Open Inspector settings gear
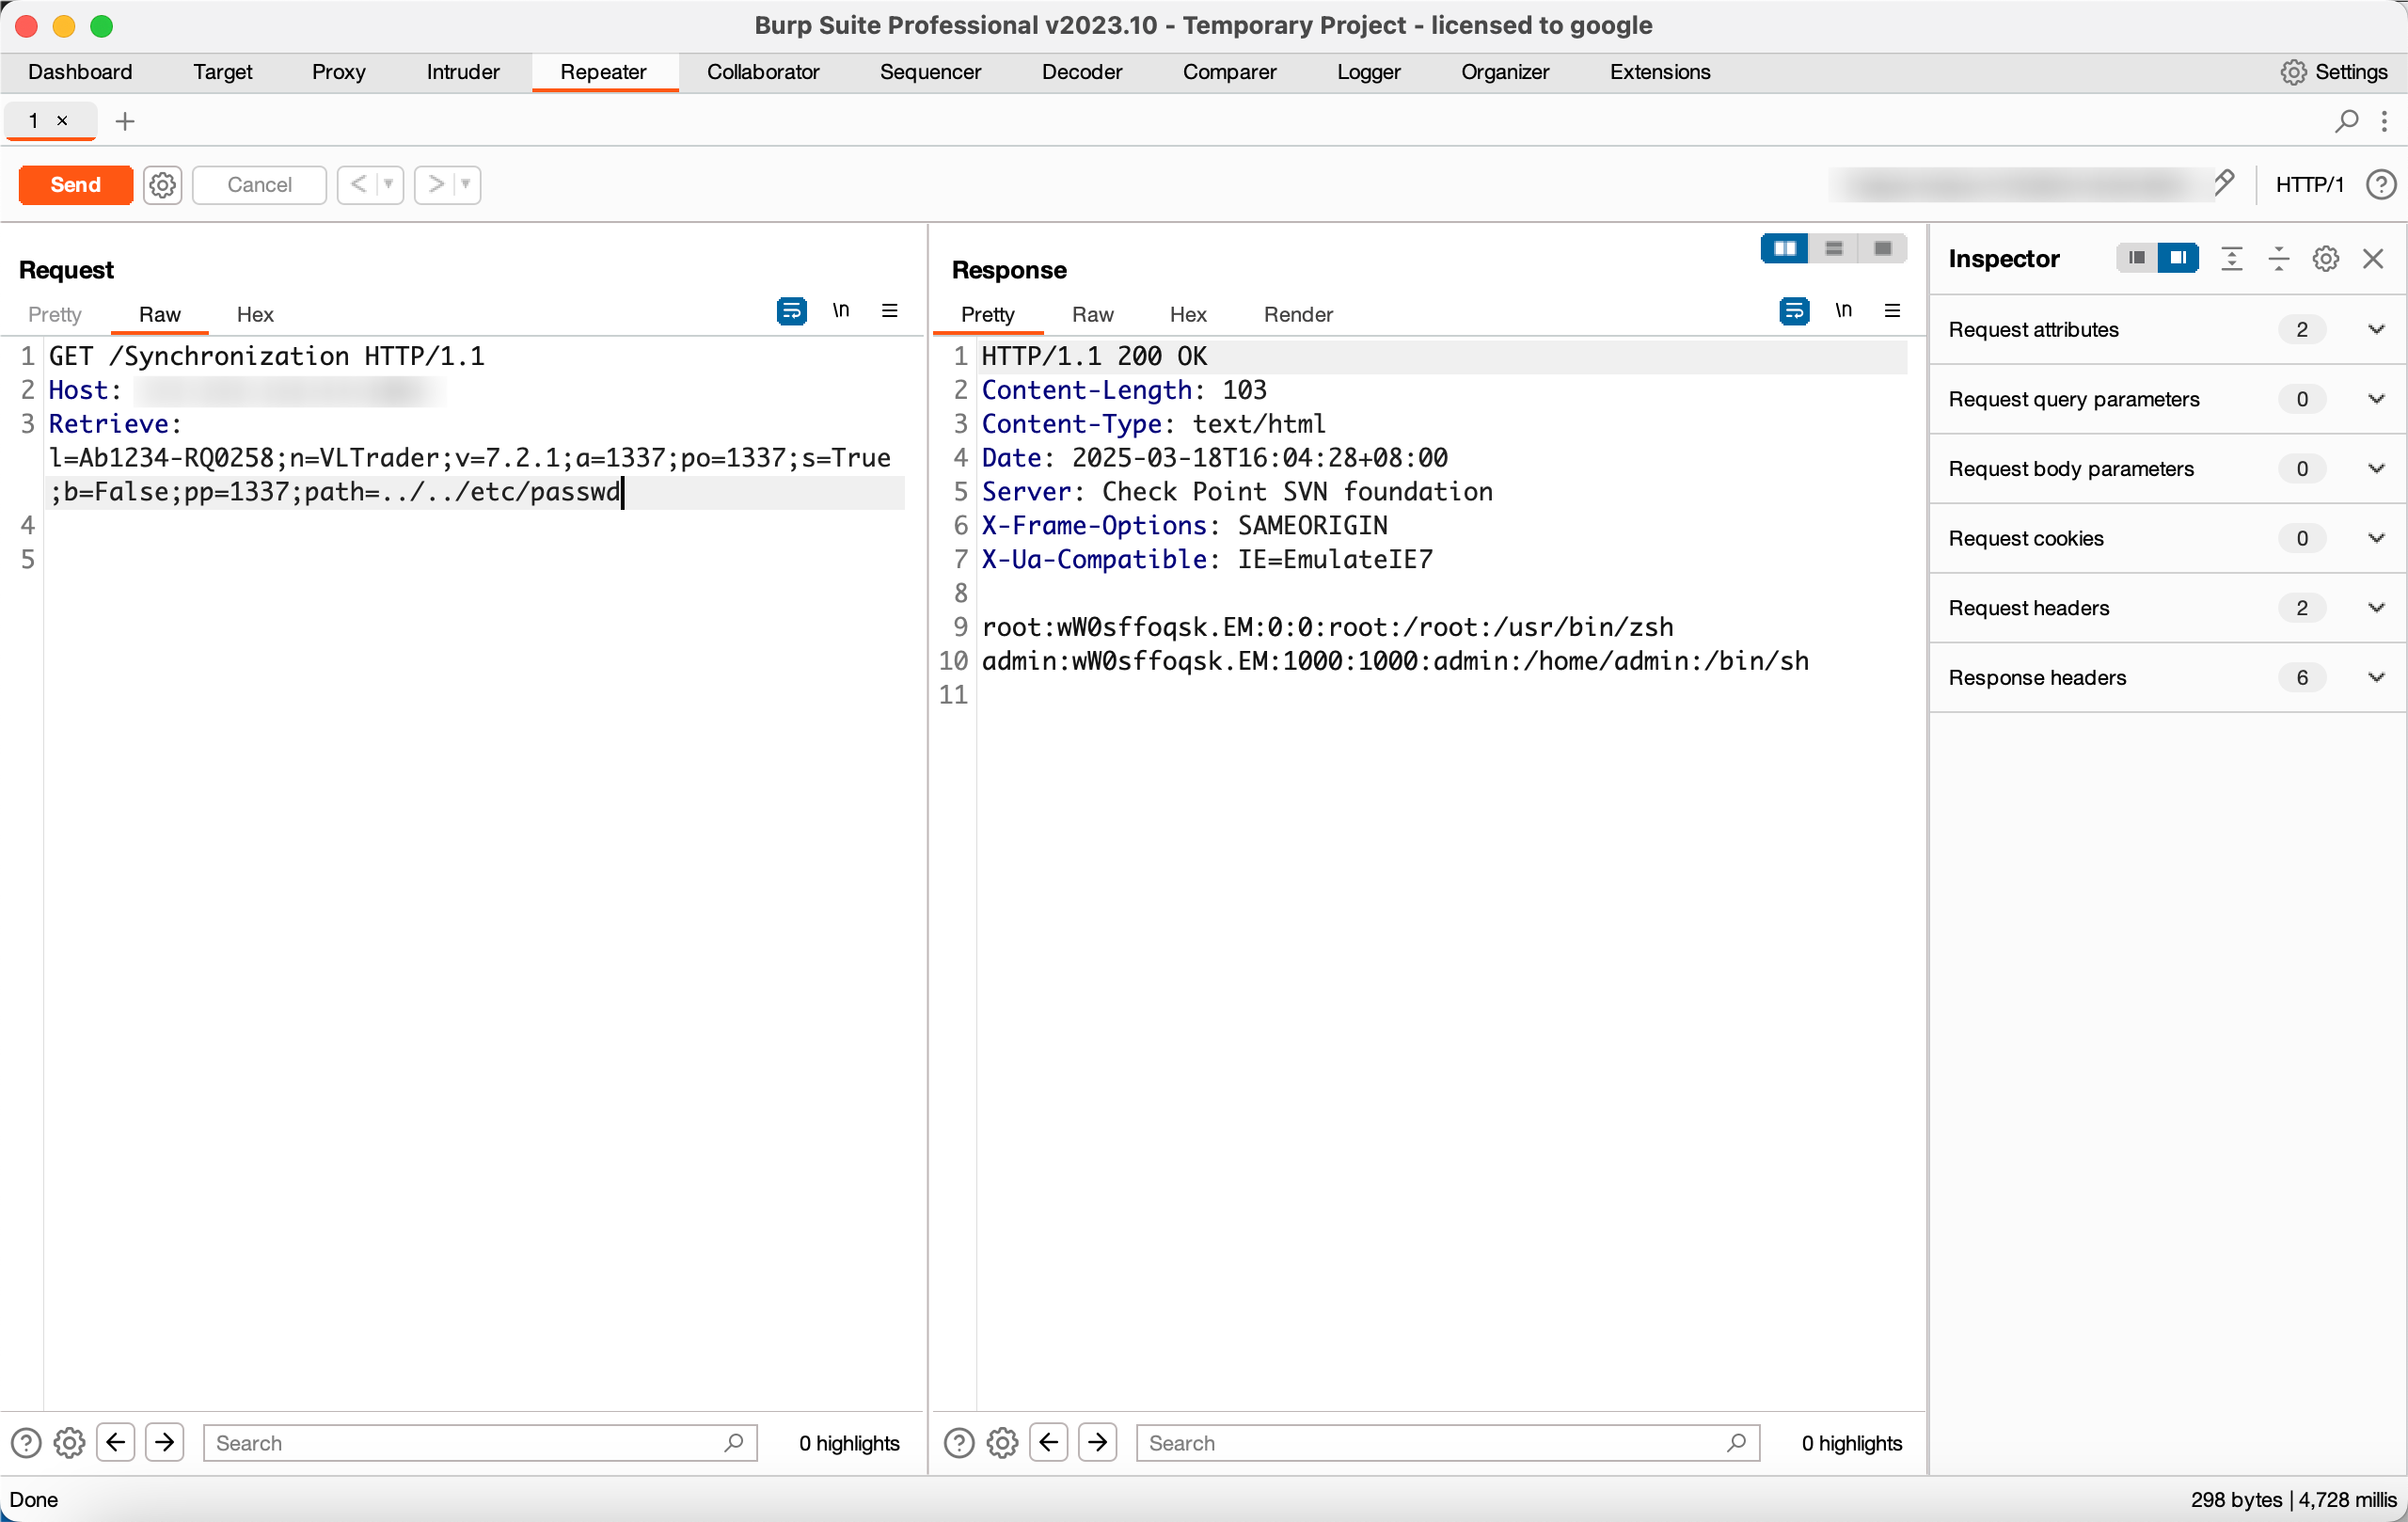Viewport: 2408px width, 1522px height. (x=2326, y=259)
